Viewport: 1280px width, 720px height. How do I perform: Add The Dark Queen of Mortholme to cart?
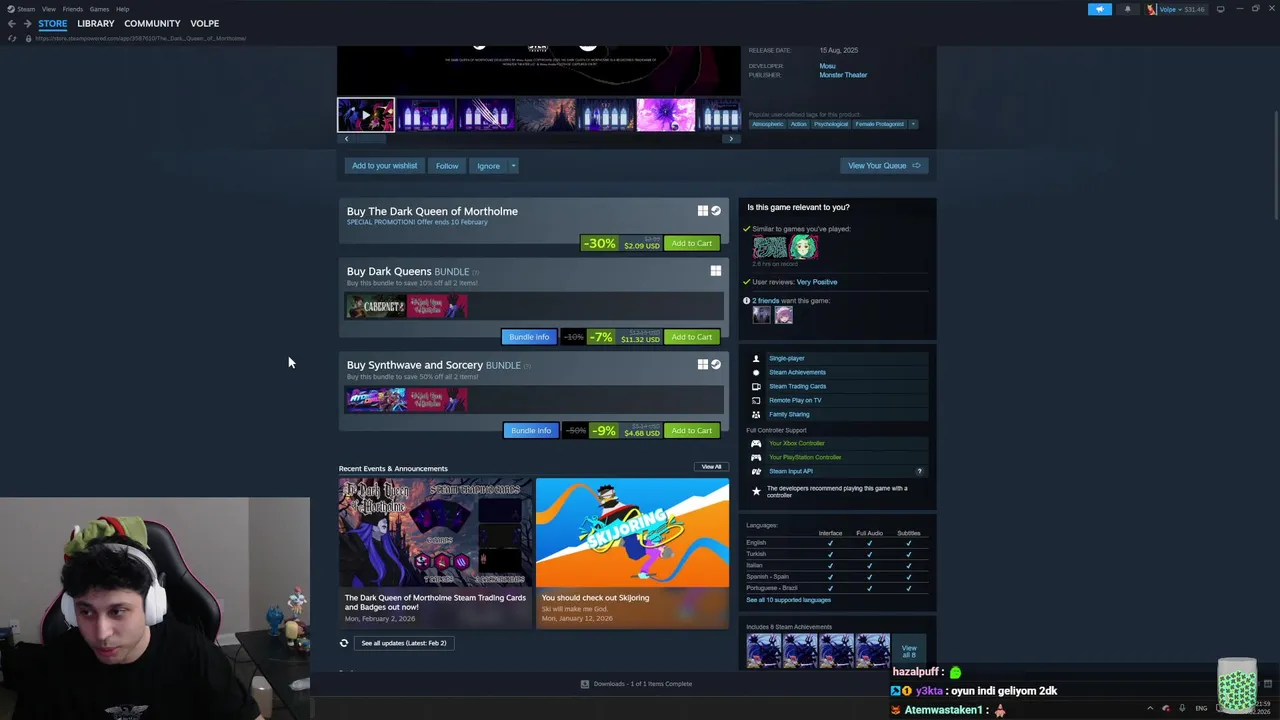pos(692,243)
